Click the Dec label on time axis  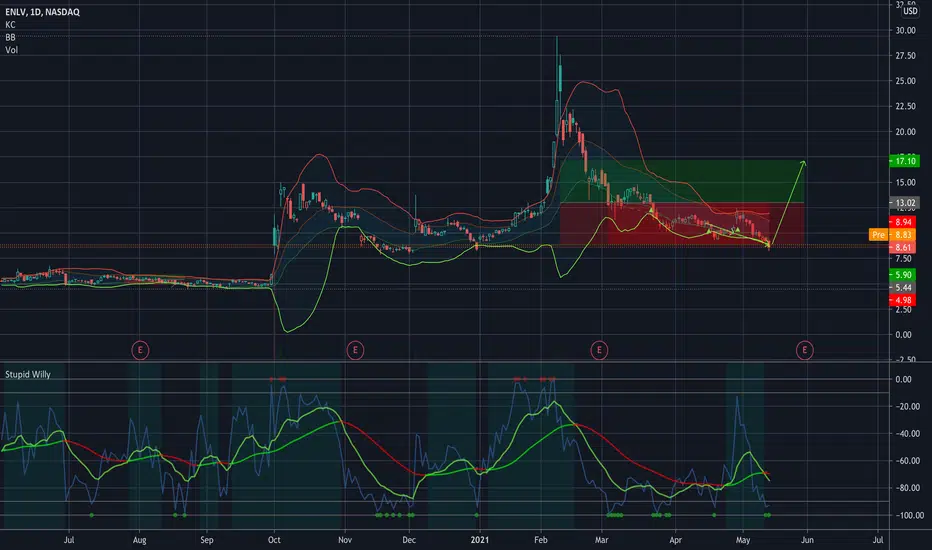409,540
